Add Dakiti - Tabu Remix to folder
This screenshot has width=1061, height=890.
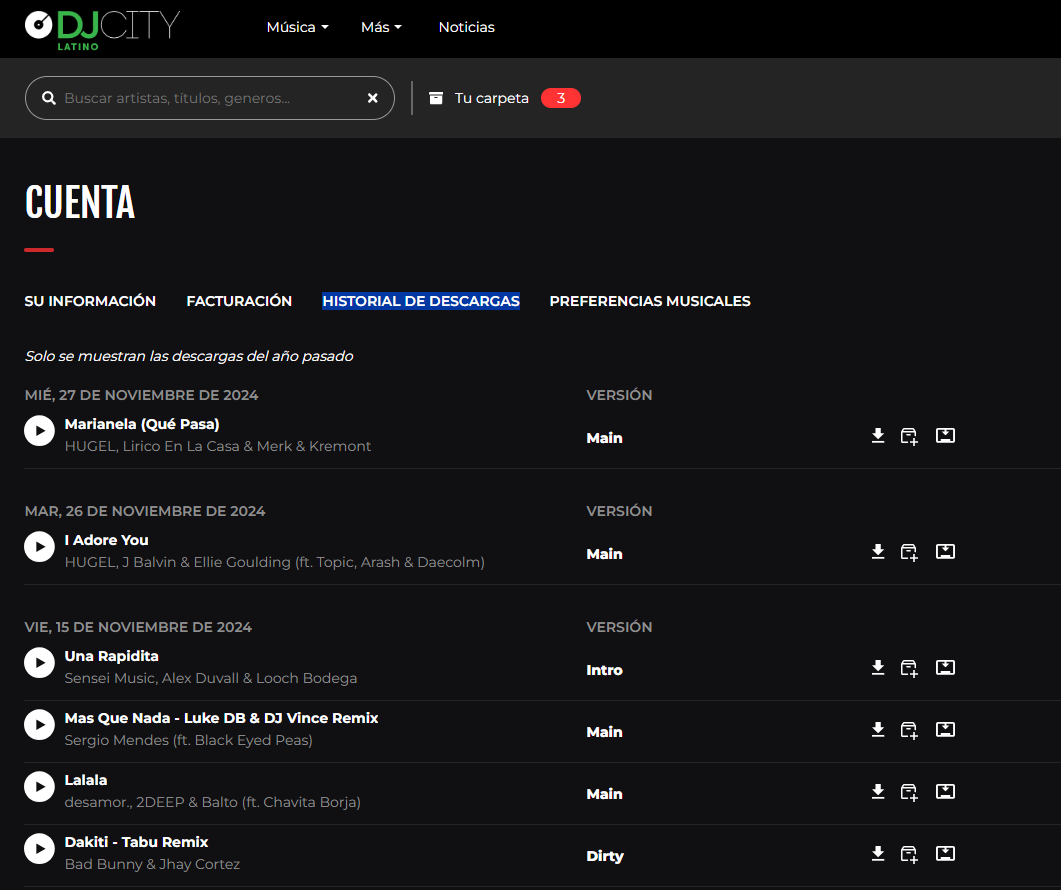click(x=909, y=854)
